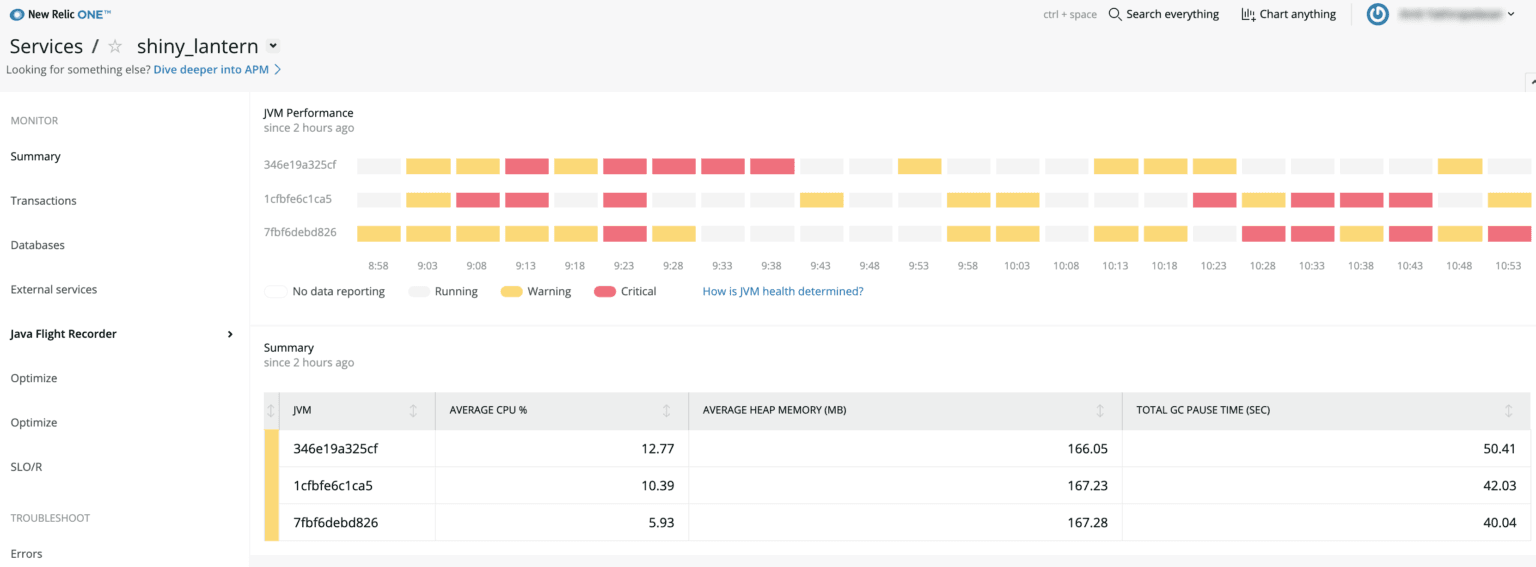
Task: Click 1cfbfe6c1ca5 warning block at 9:43
Action: tap(821, 200)
